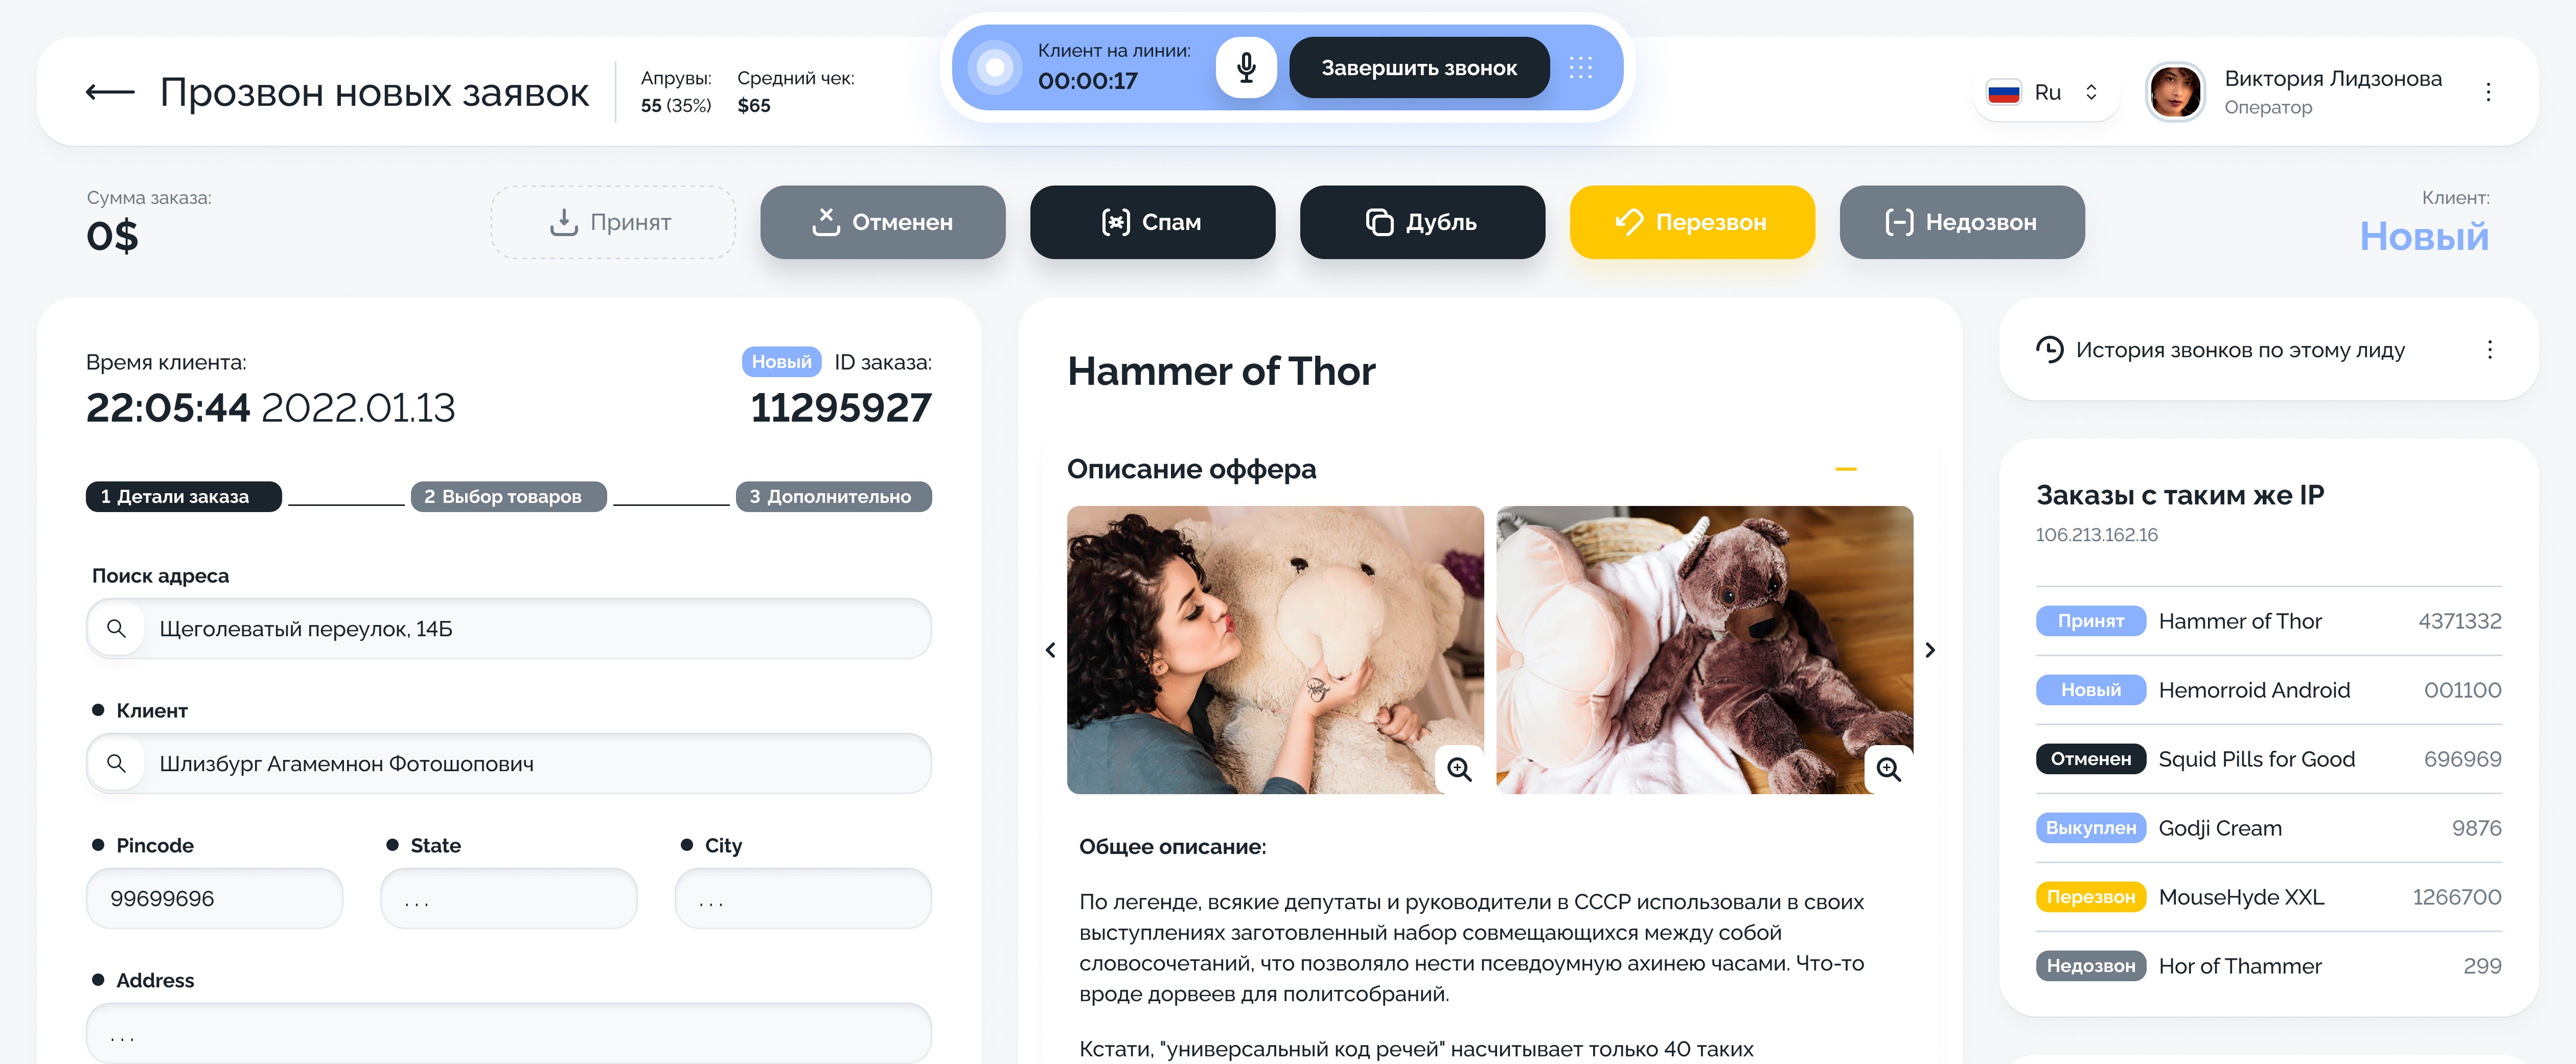Mark order as Перезвон
The width and height of the screenshot is (2576, 1064).
coord(1692,222)
